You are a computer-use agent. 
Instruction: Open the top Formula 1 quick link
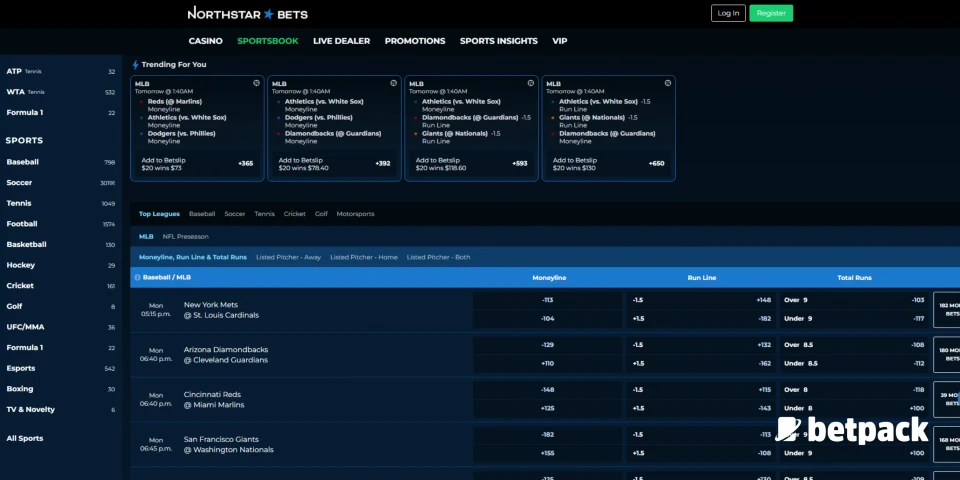[61, 113]
